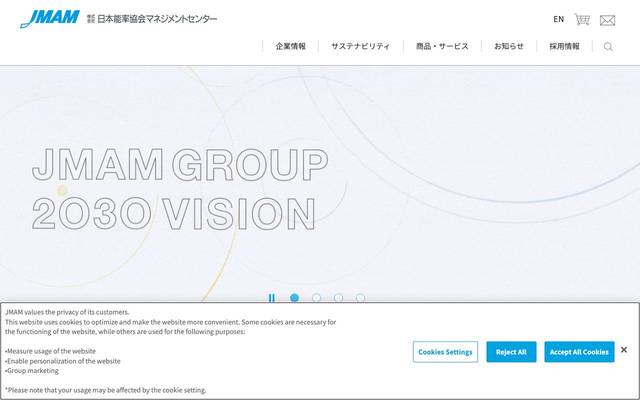Click Reject All cookies
640x400 pixels.
tap(511, 352)
